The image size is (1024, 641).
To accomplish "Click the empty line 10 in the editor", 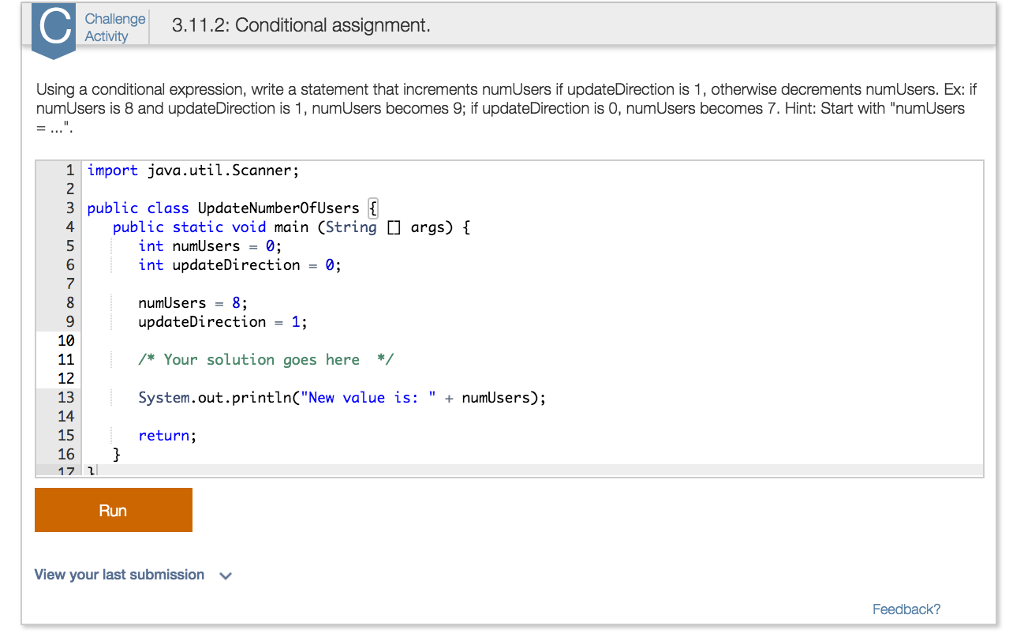I will pyautogui.click(x=300, y=340).
